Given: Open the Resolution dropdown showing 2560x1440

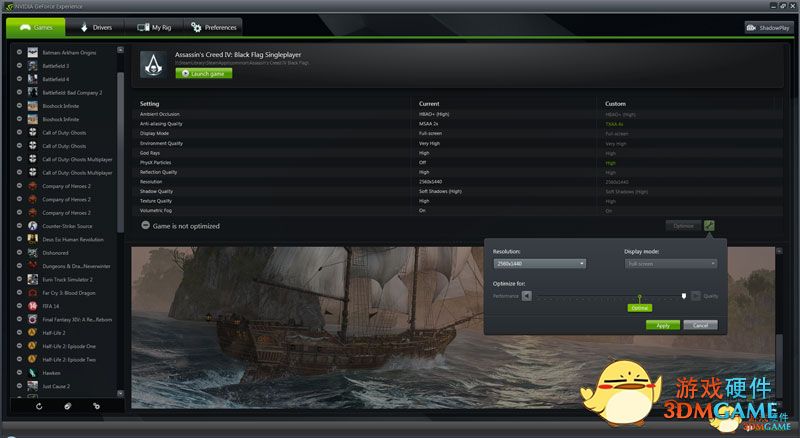Looking at the screenshot, I should click(x=539, y=263).
